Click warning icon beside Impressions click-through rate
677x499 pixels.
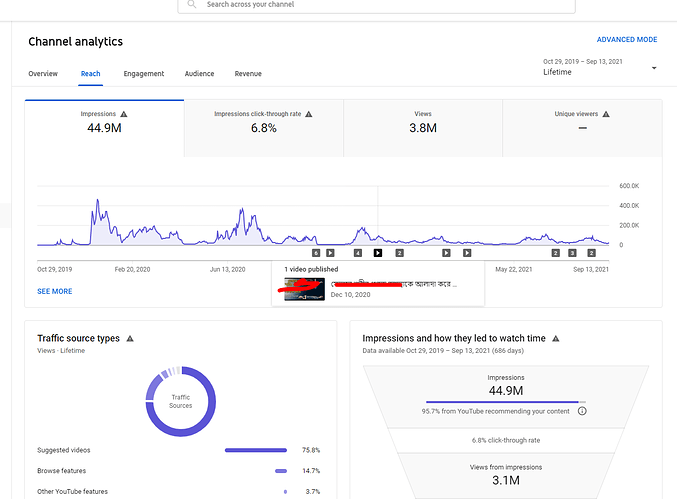(309, 114)
